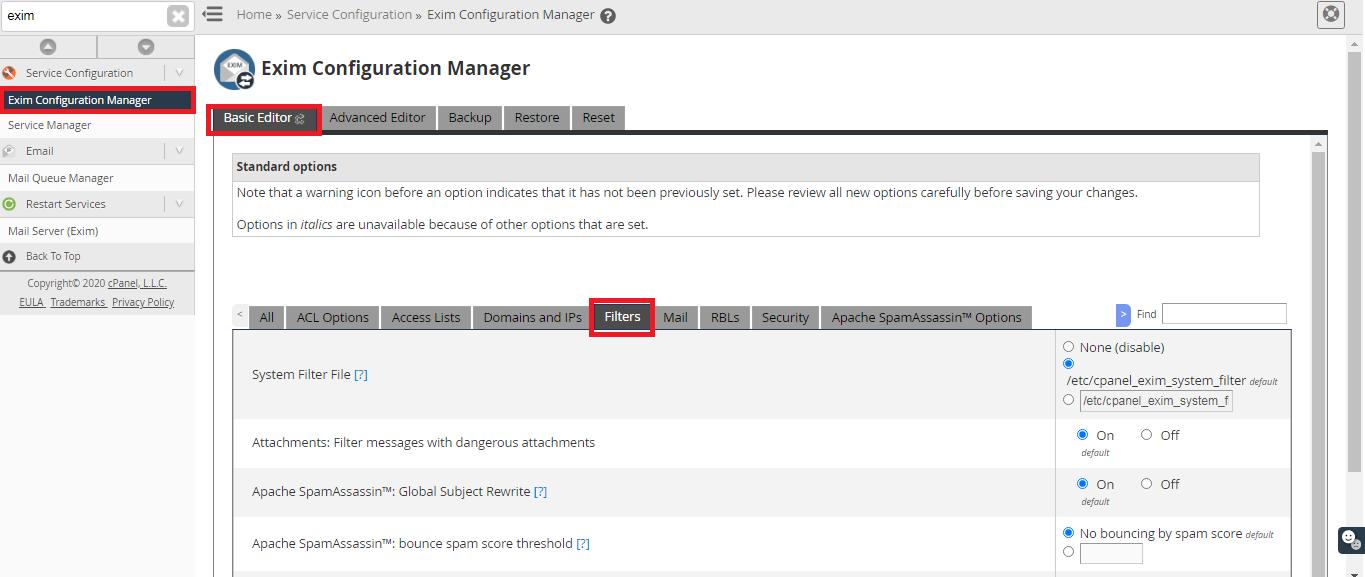Open the feedback smiley widget

click(1351, 539)
